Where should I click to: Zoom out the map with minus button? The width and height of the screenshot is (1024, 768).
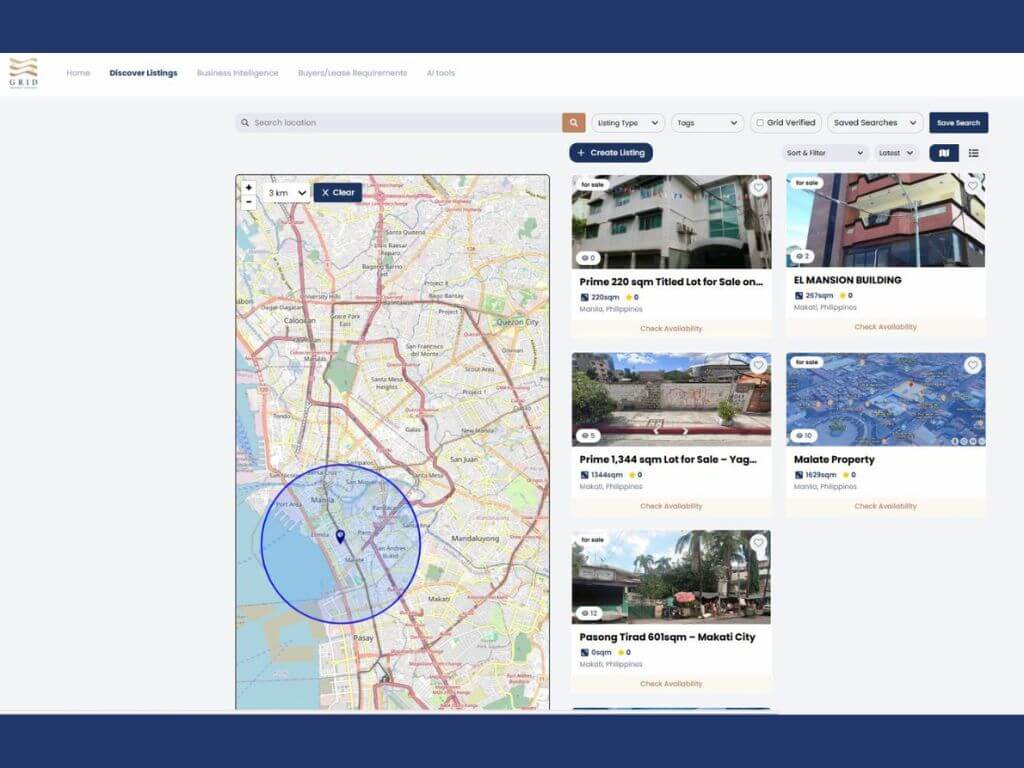[249, 201]
